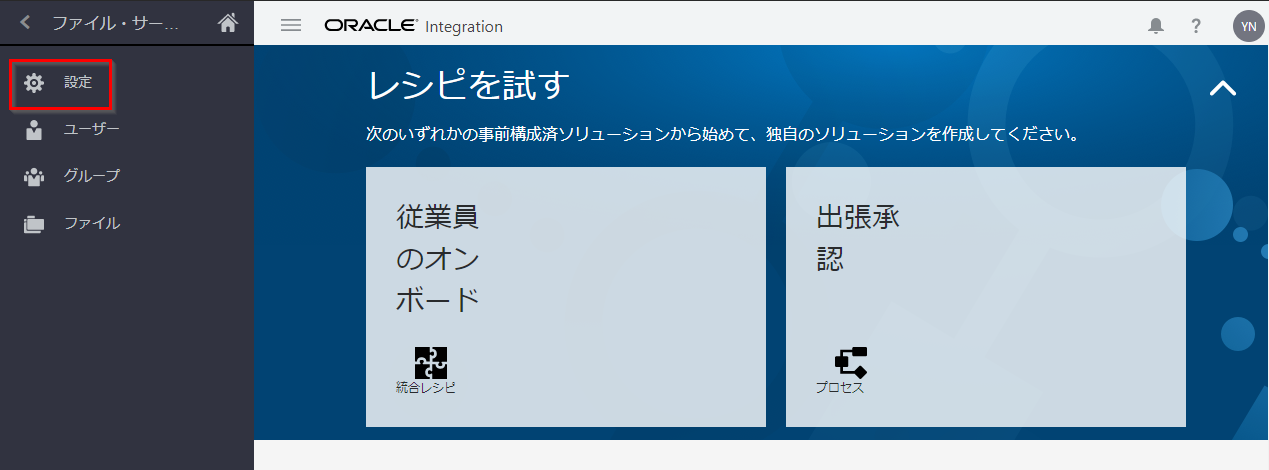Open the YN user avatar menu
This screenshot has width=1269, height=470.
click(1247, 26)
